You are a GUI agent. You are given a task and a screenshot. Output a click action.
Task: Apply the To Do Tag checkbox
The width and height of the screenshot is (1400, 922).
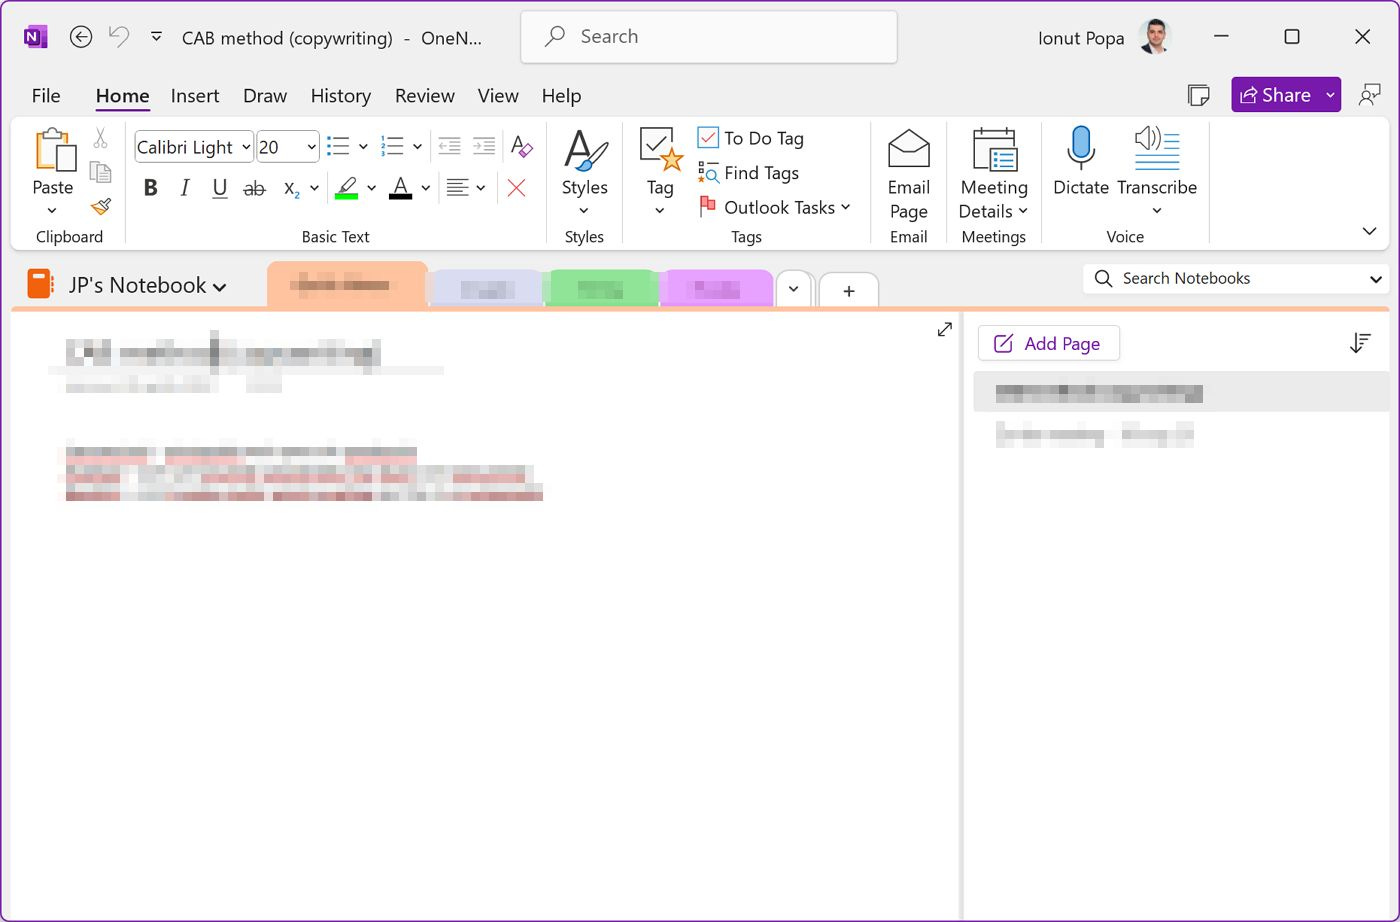coord(751,138)
